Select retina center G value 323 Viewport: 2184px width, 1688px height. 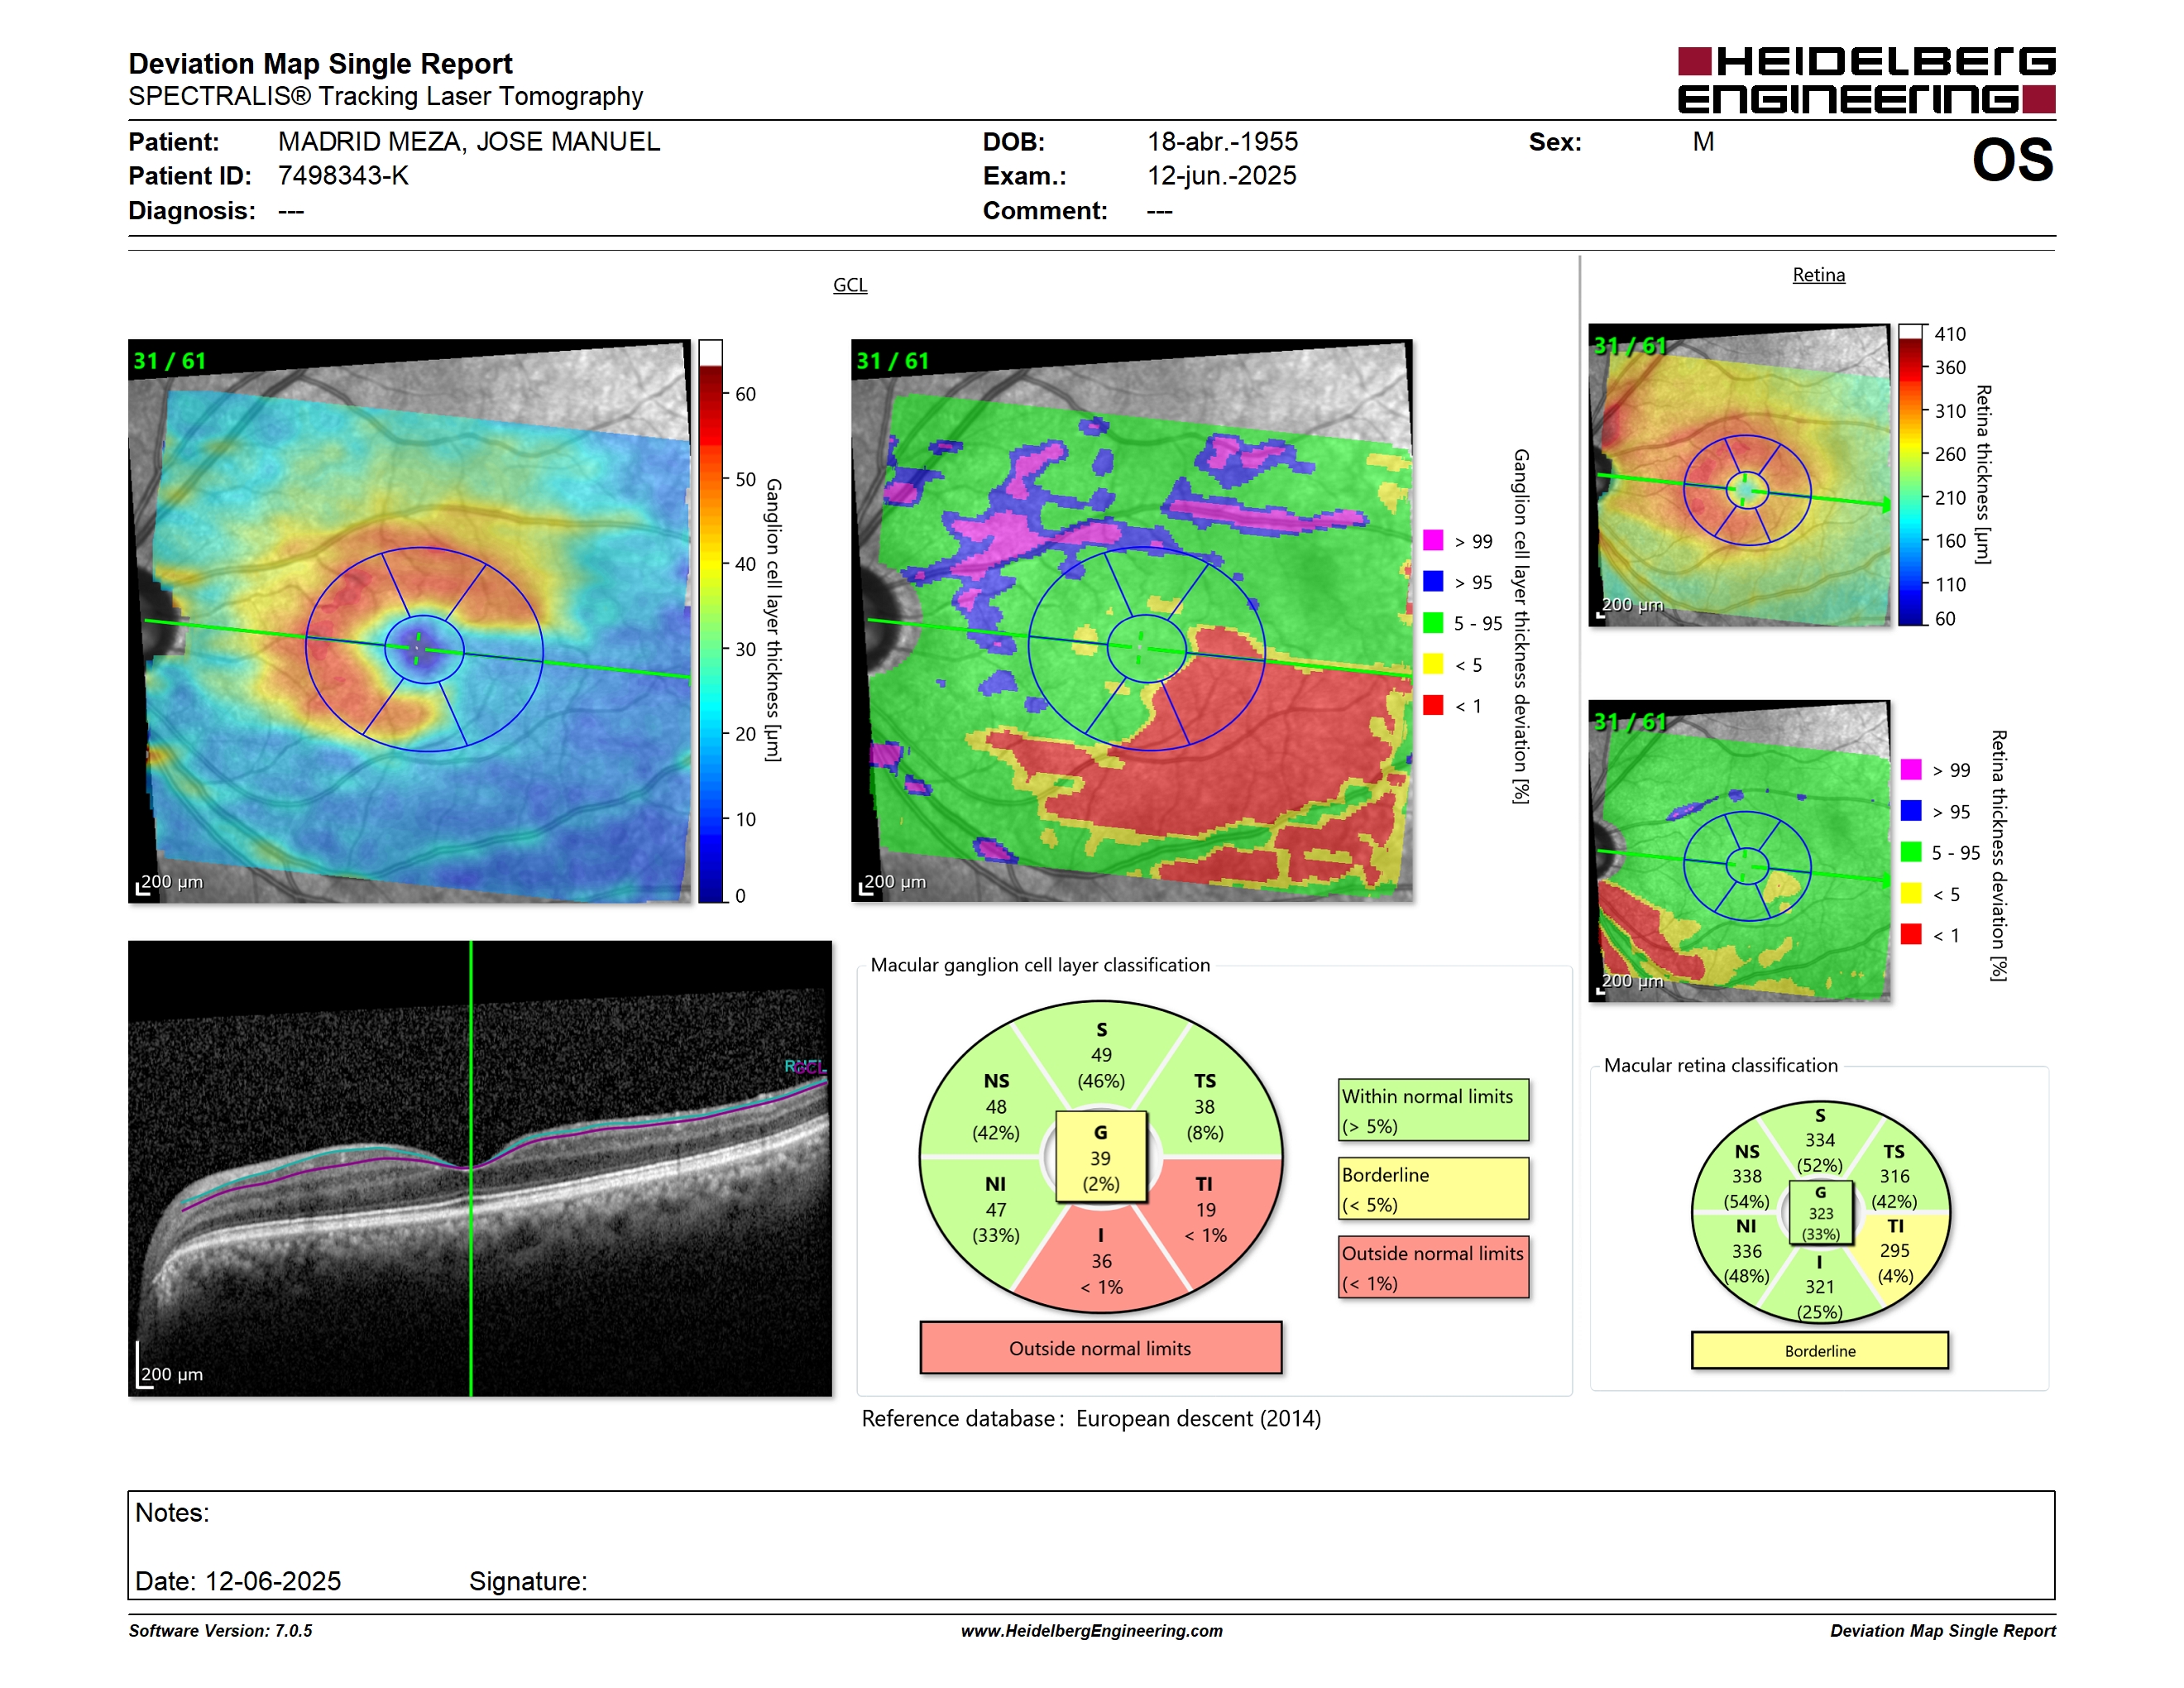coord(1821,1214)
